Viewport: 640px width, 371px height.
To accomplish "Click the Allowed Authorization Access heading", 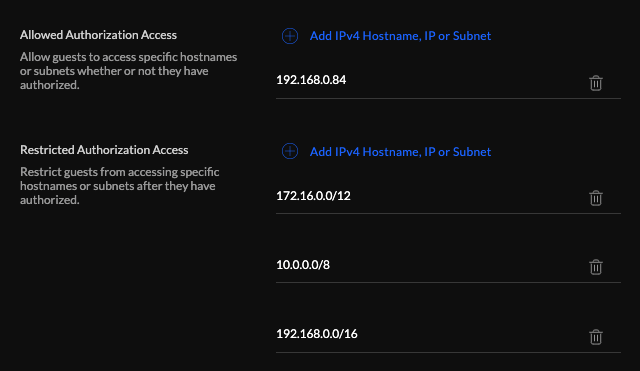I will pyautogui.click(x=98, y=35).
